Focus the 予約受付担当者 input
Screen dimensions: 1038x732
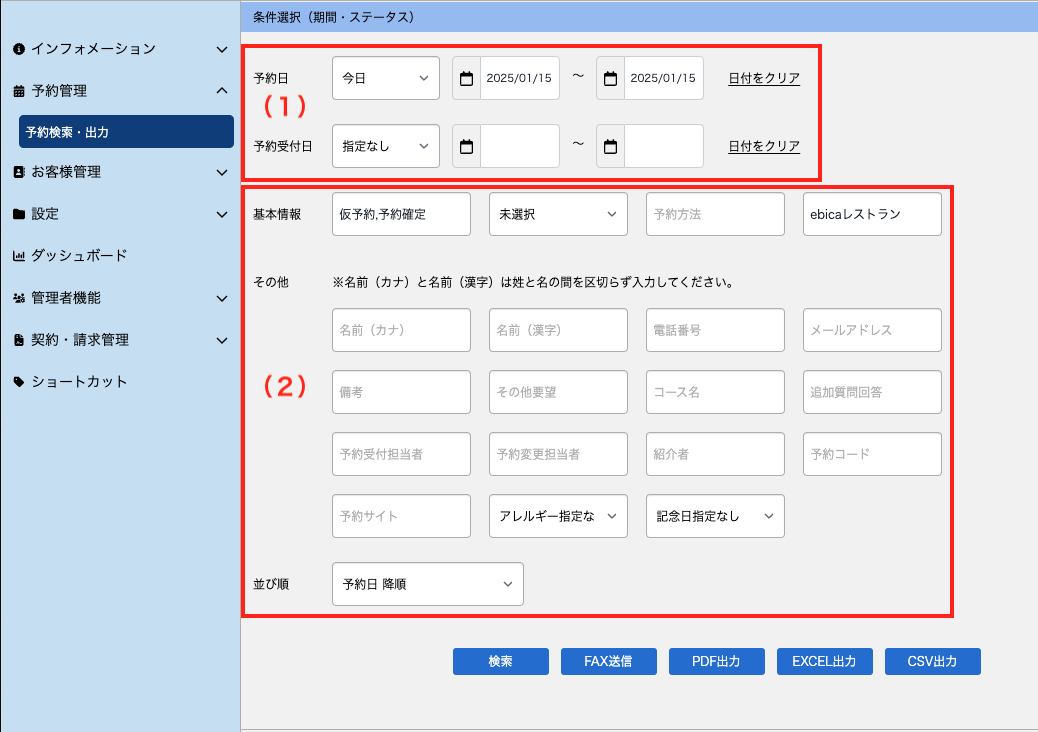[x=401, y=454]
